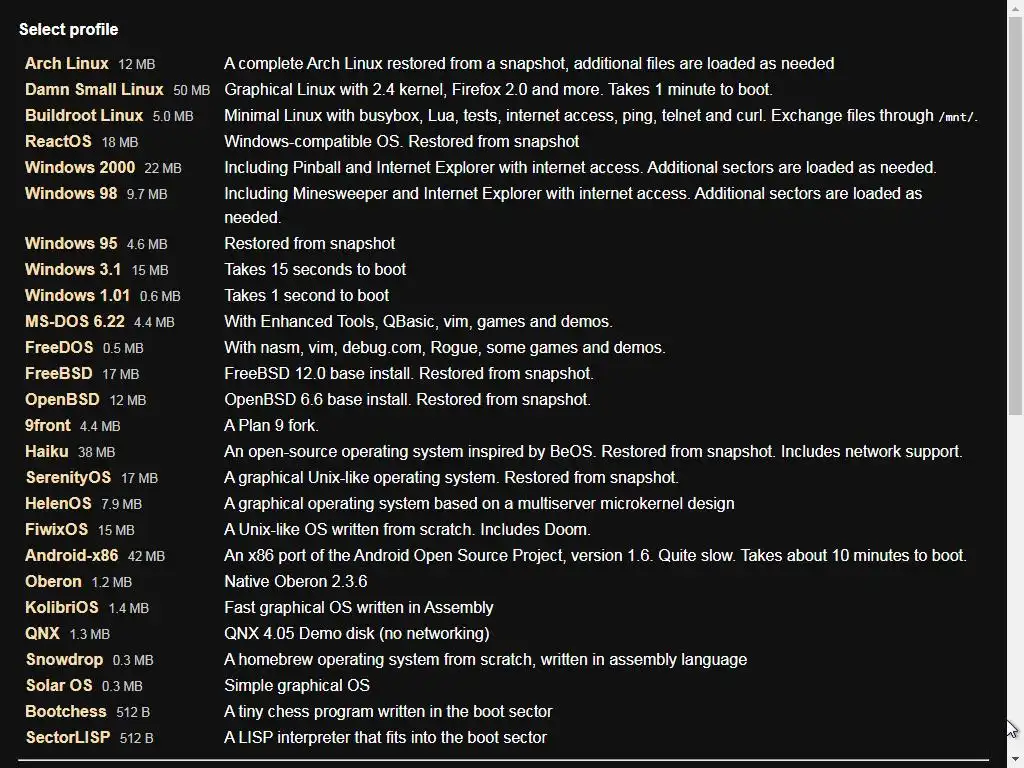Click the Windows 98 link
The height and width of the screenshot is (768, 1024).
[71, 193]
